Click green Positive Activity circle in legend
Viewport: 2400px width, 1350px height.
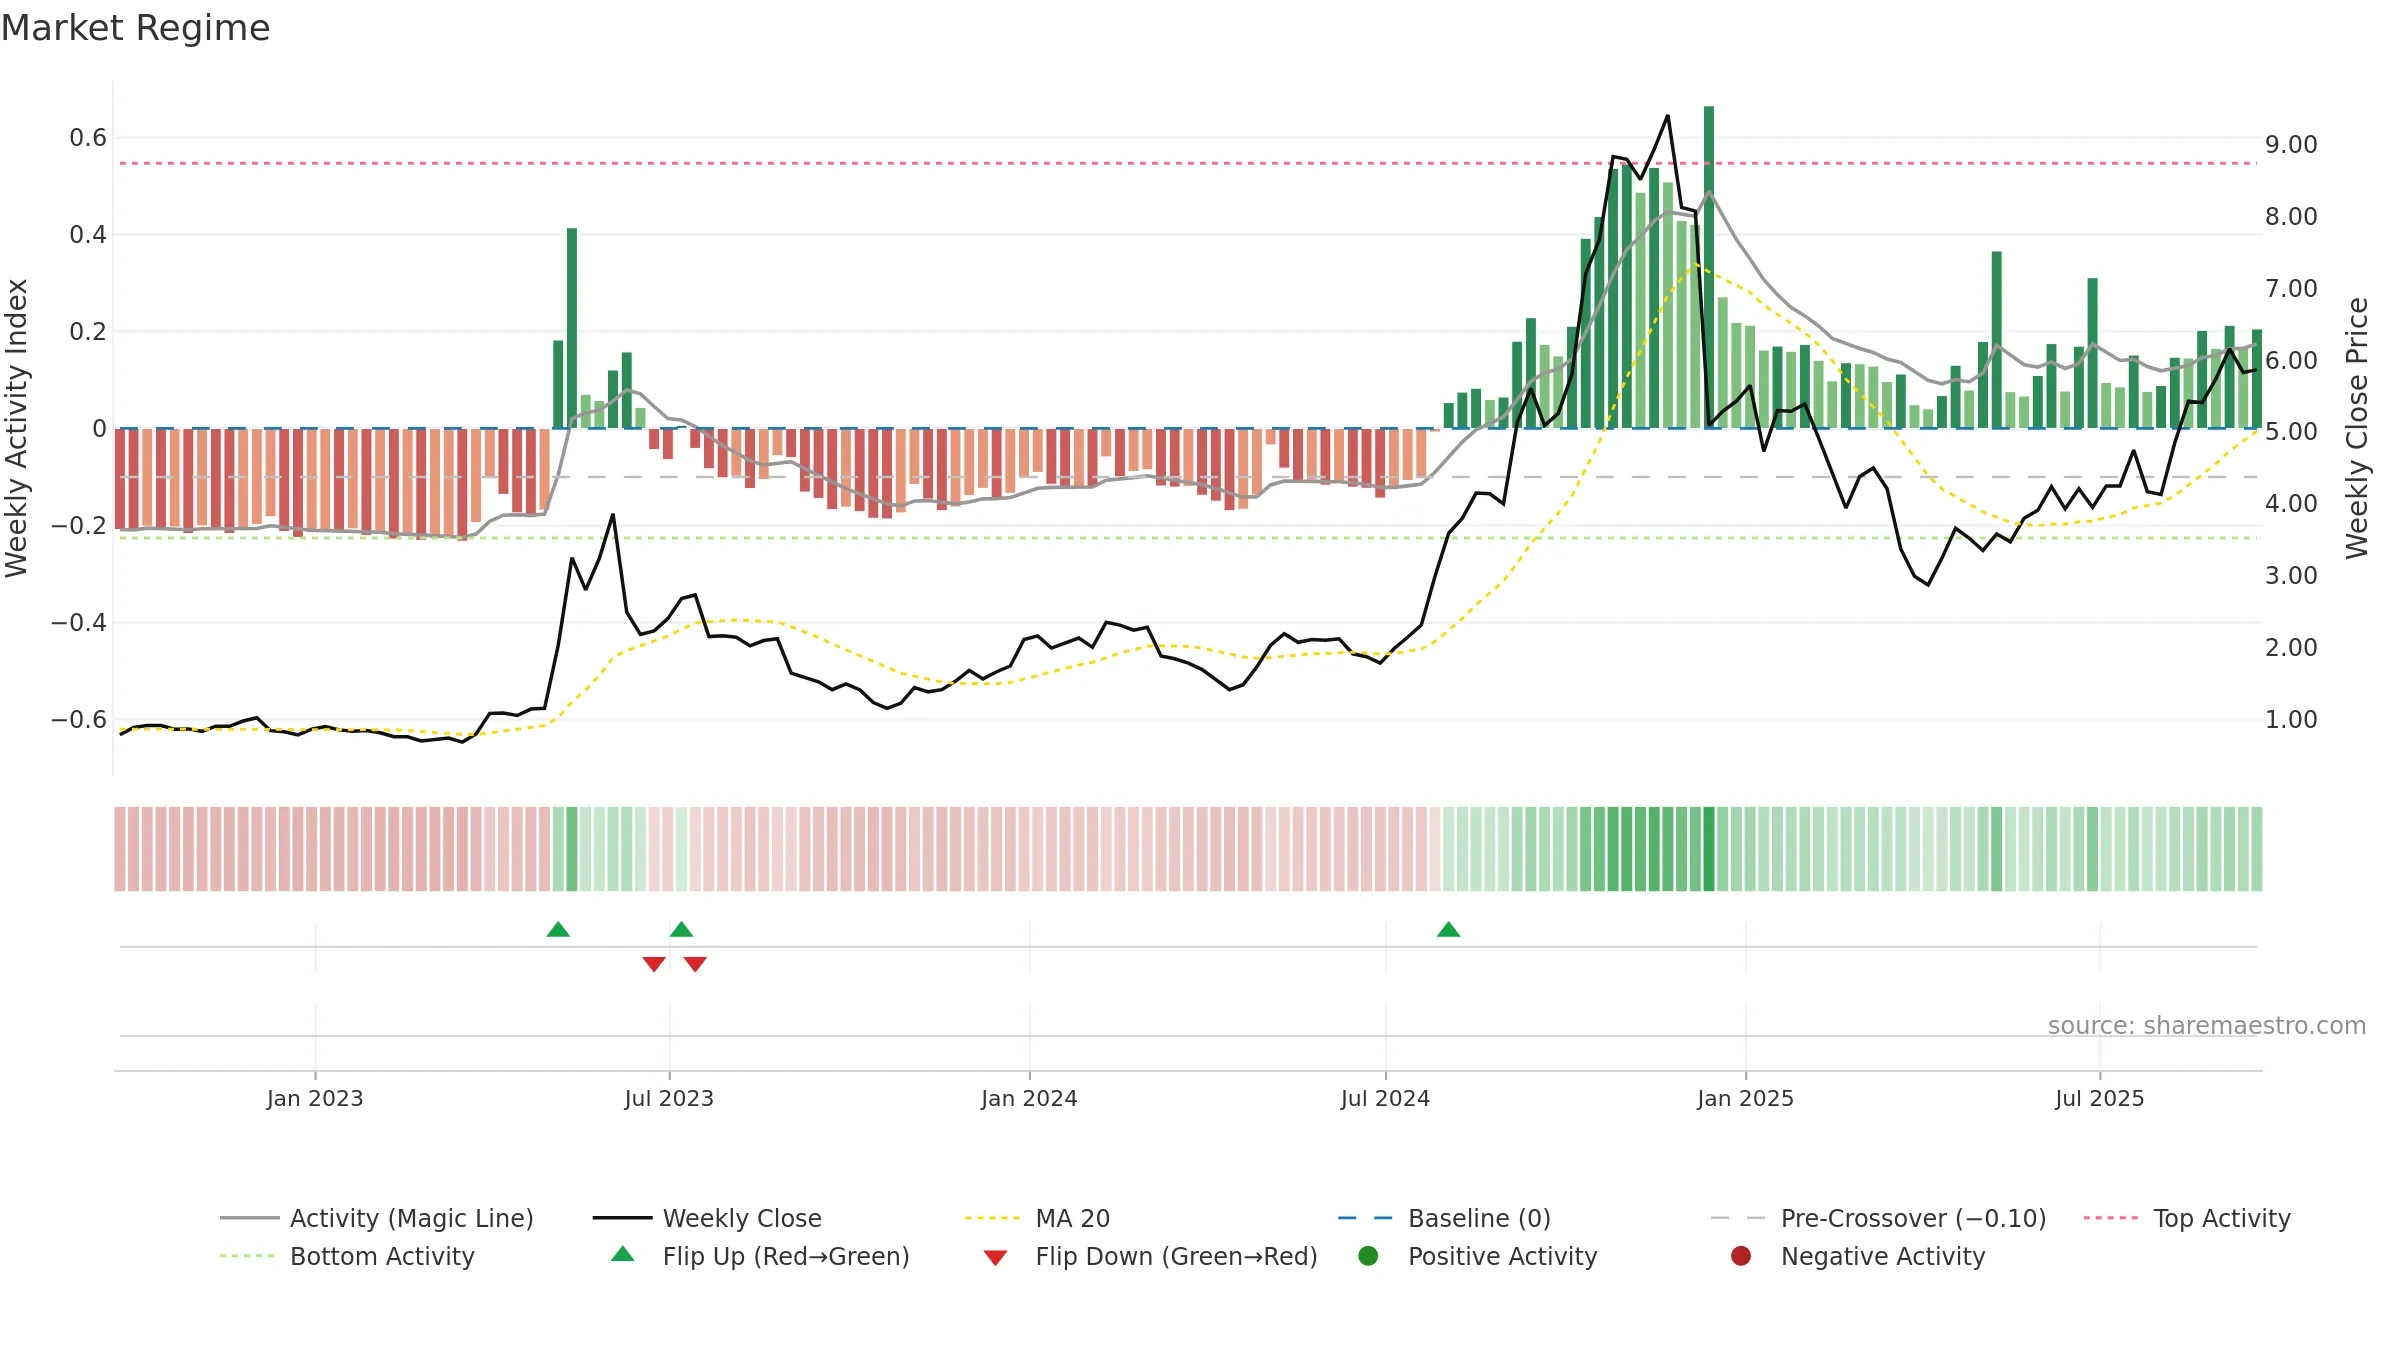coord(1368,1255)
